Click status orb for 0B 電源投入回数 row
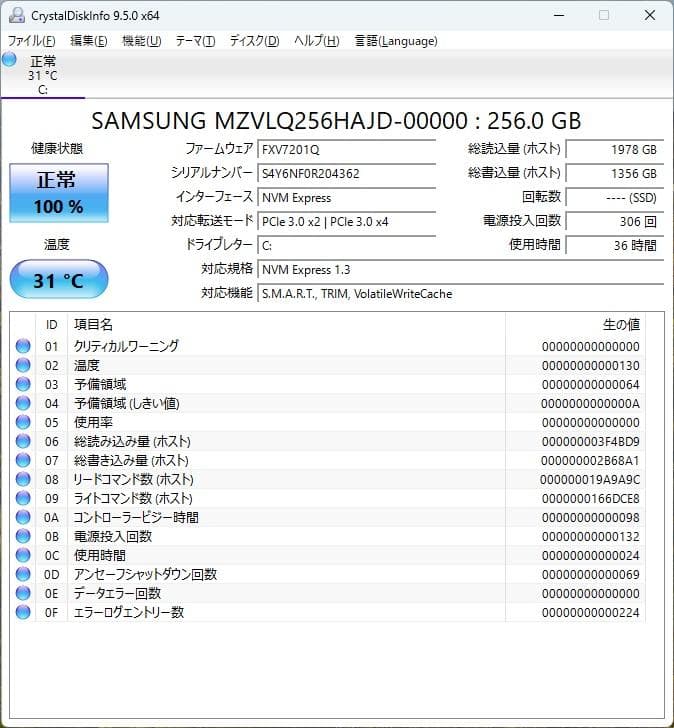 23,536
